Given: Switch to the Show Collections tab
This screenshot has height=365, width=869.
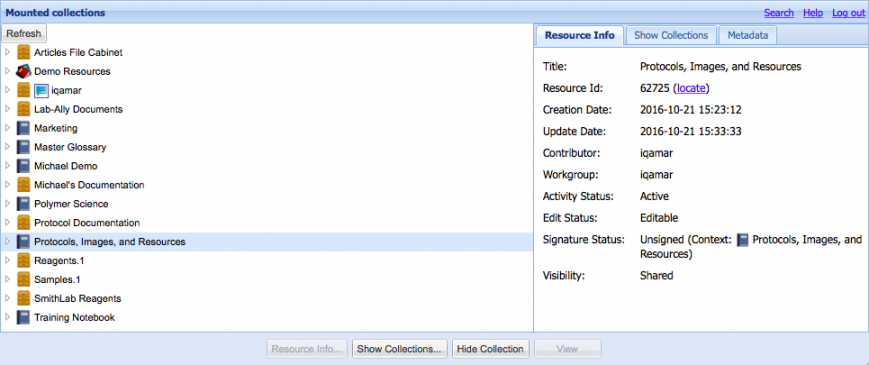Looking at the screenshot, I should pos(671,35).
